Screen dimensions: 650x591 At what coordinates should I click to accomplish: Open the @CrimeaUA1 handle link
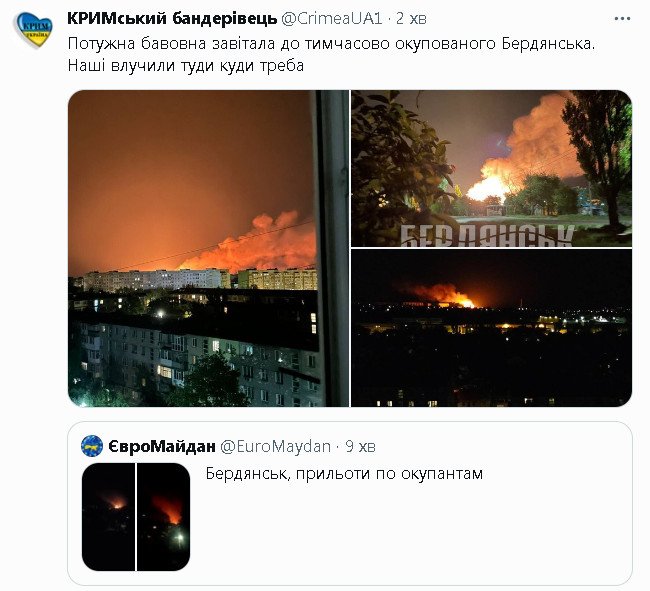tap(331, 19)
